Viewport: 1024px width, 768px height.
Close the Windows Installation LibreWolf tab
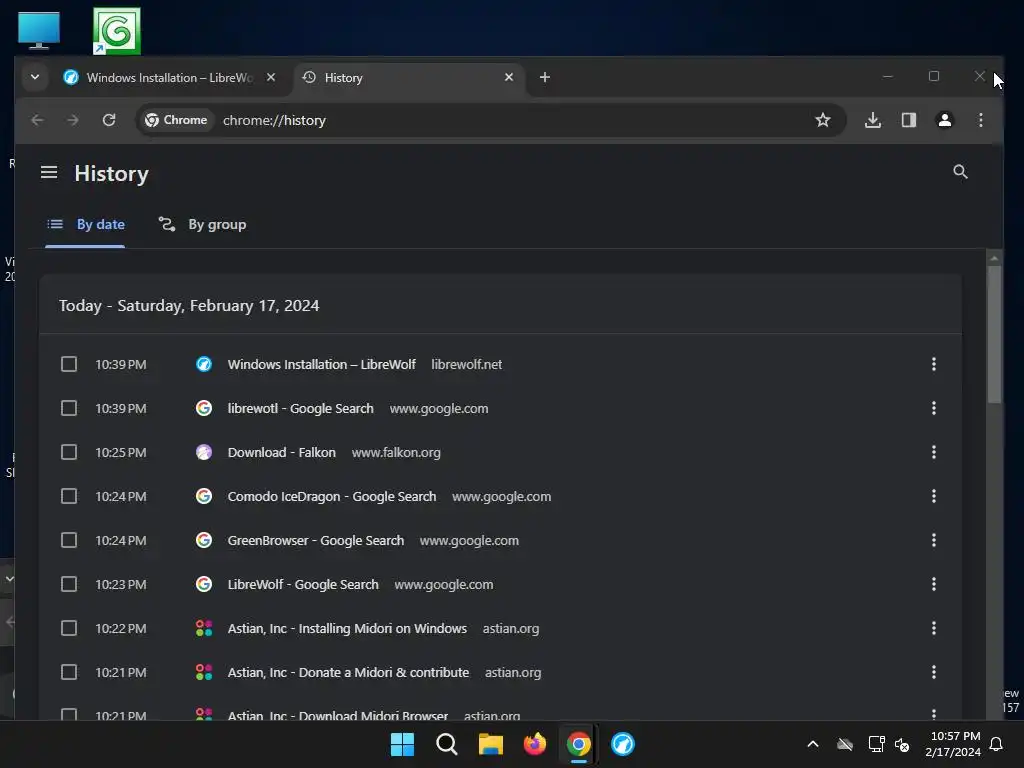[270, 77]
